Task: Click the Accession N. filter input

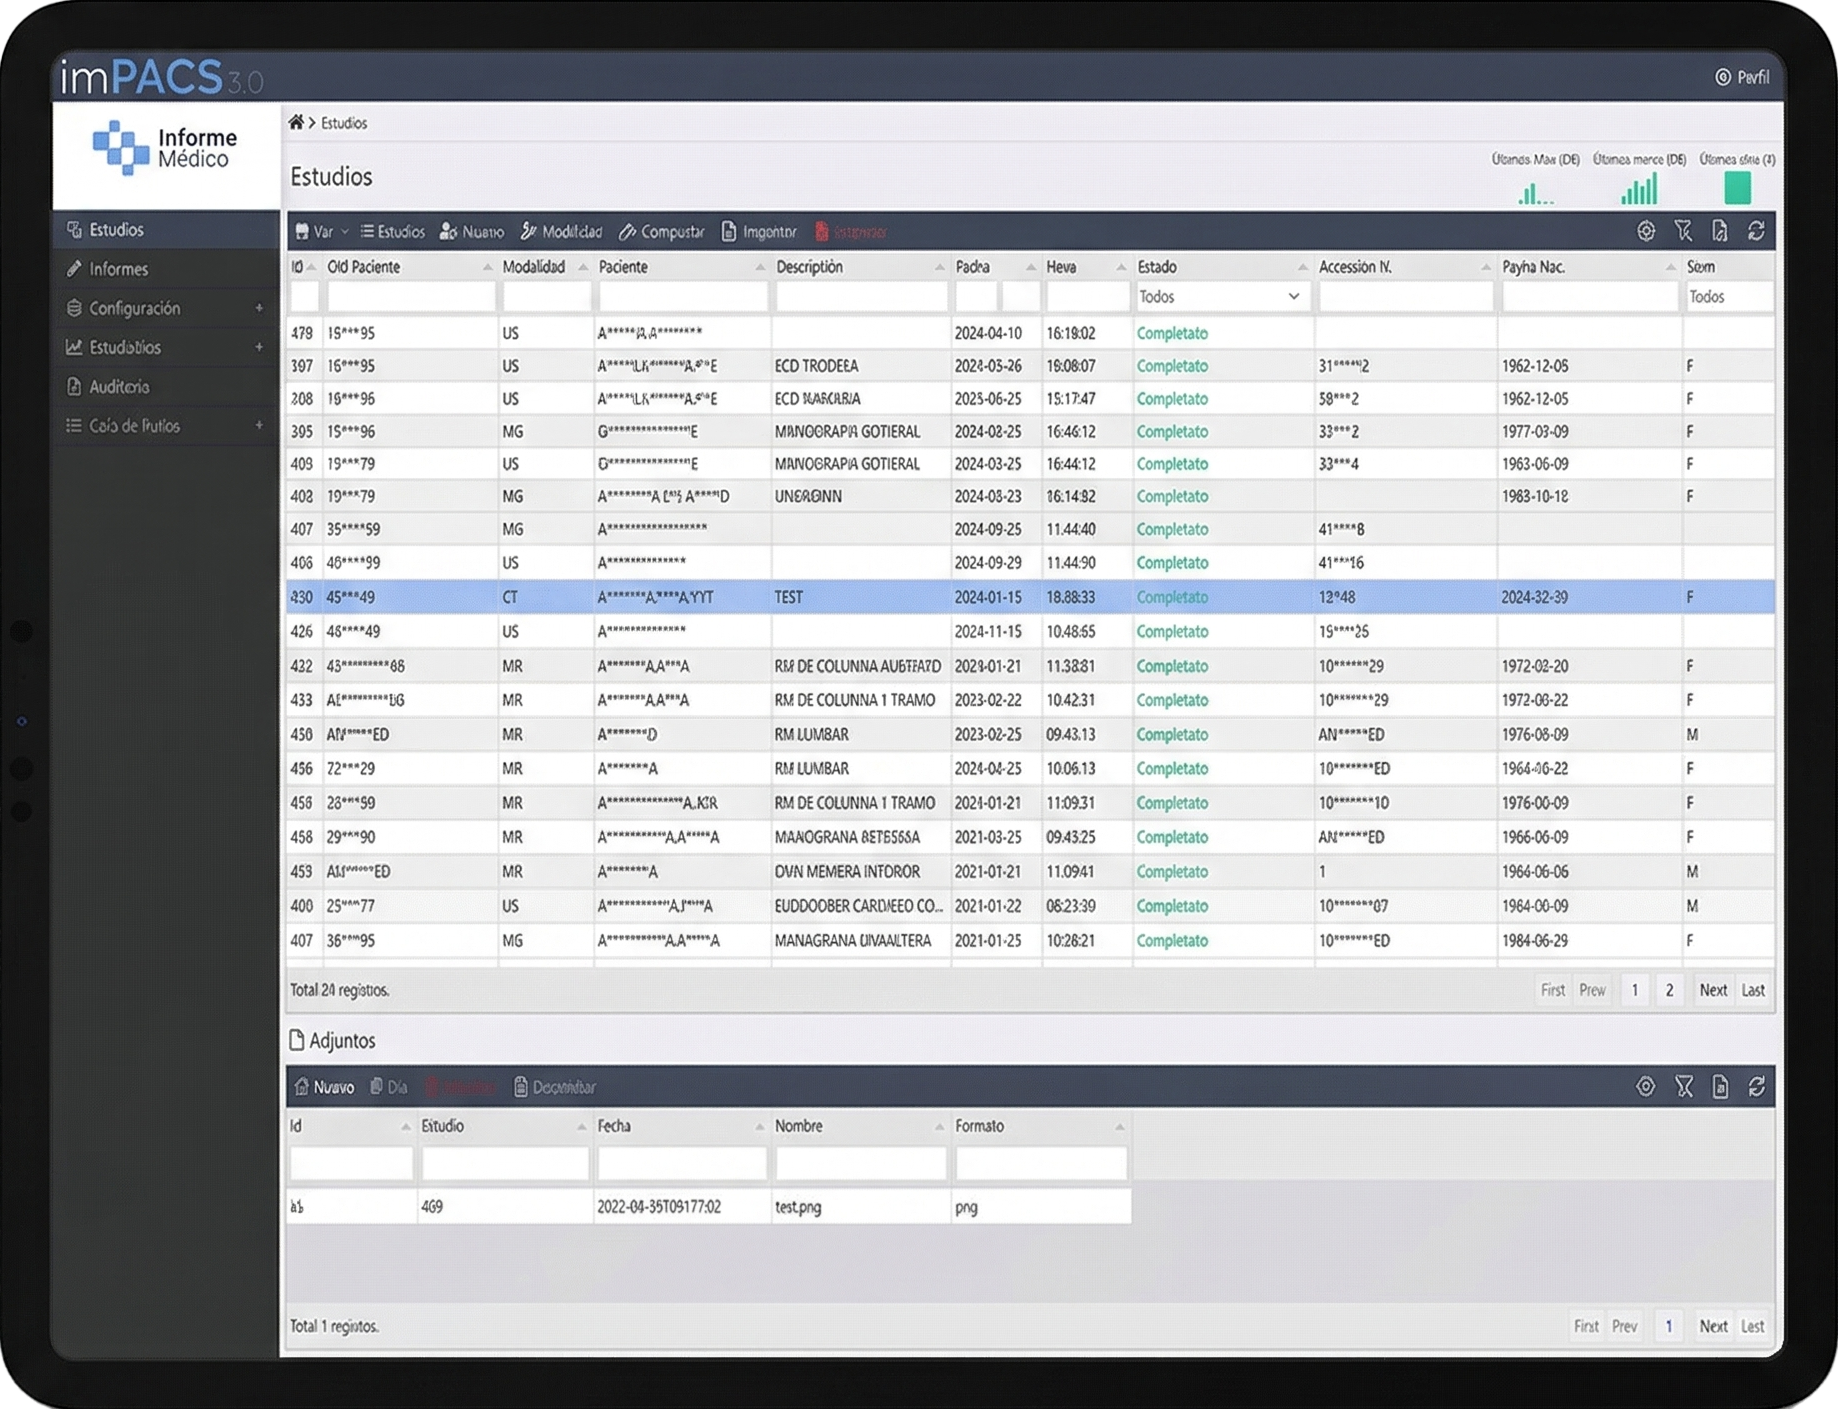Action: click(1405, 297)
